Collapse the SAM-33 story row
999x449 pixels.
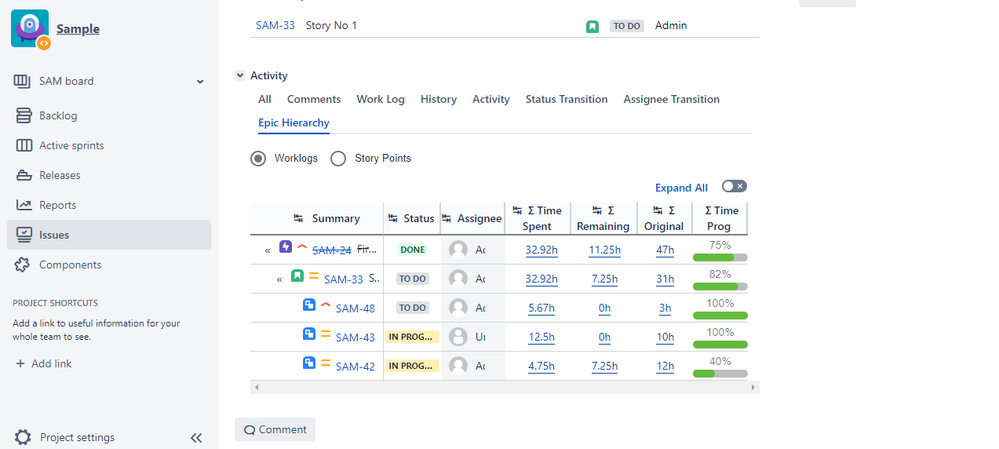pos(279,280)
